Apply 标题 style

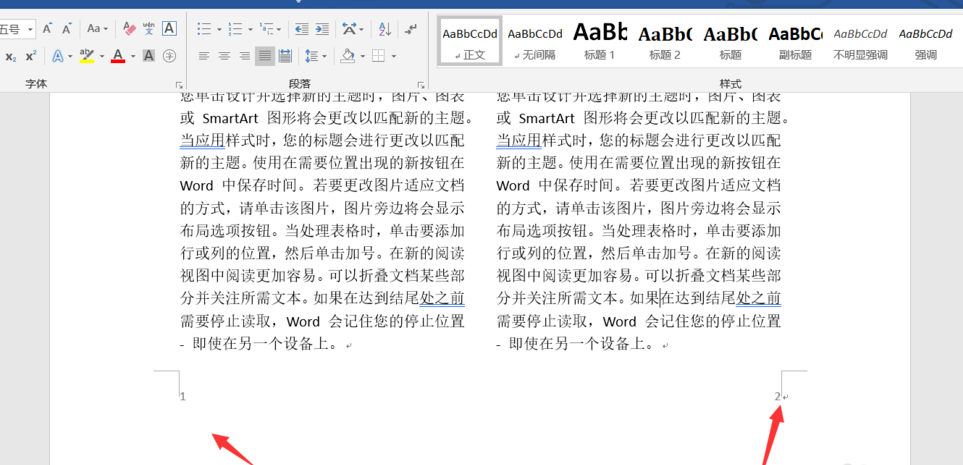[730, 41]
